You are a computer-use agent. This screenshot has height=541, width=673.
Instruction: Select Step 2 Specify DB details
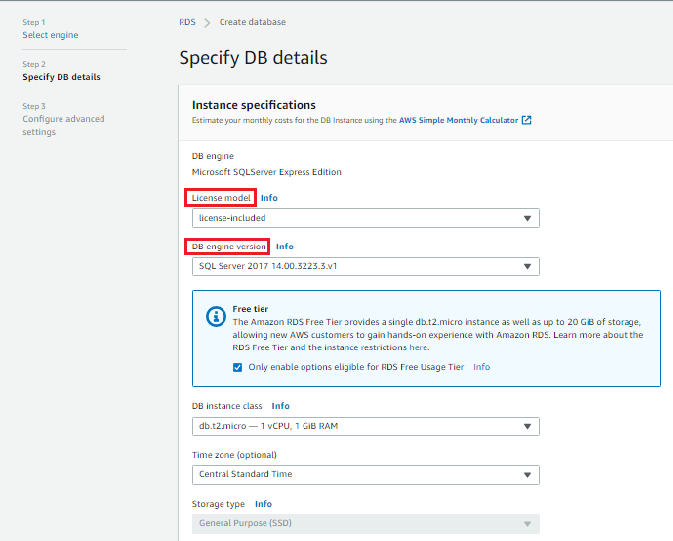pos(61,77)
